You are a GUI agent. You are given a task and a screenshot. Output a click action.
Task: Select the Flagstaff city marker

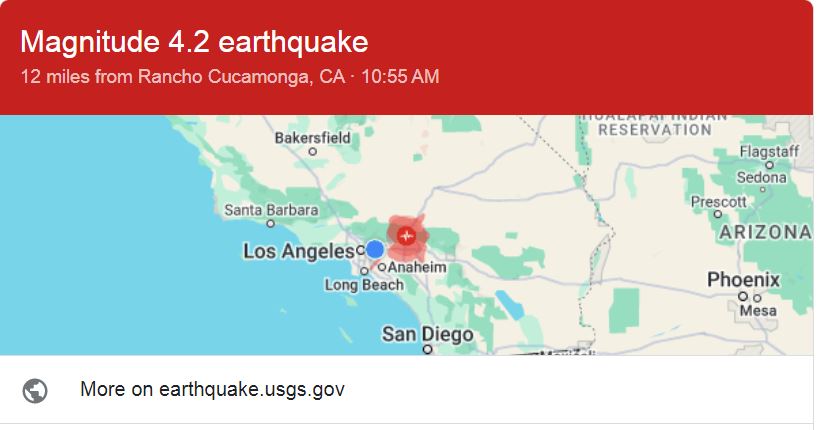(x=769, y=165)
